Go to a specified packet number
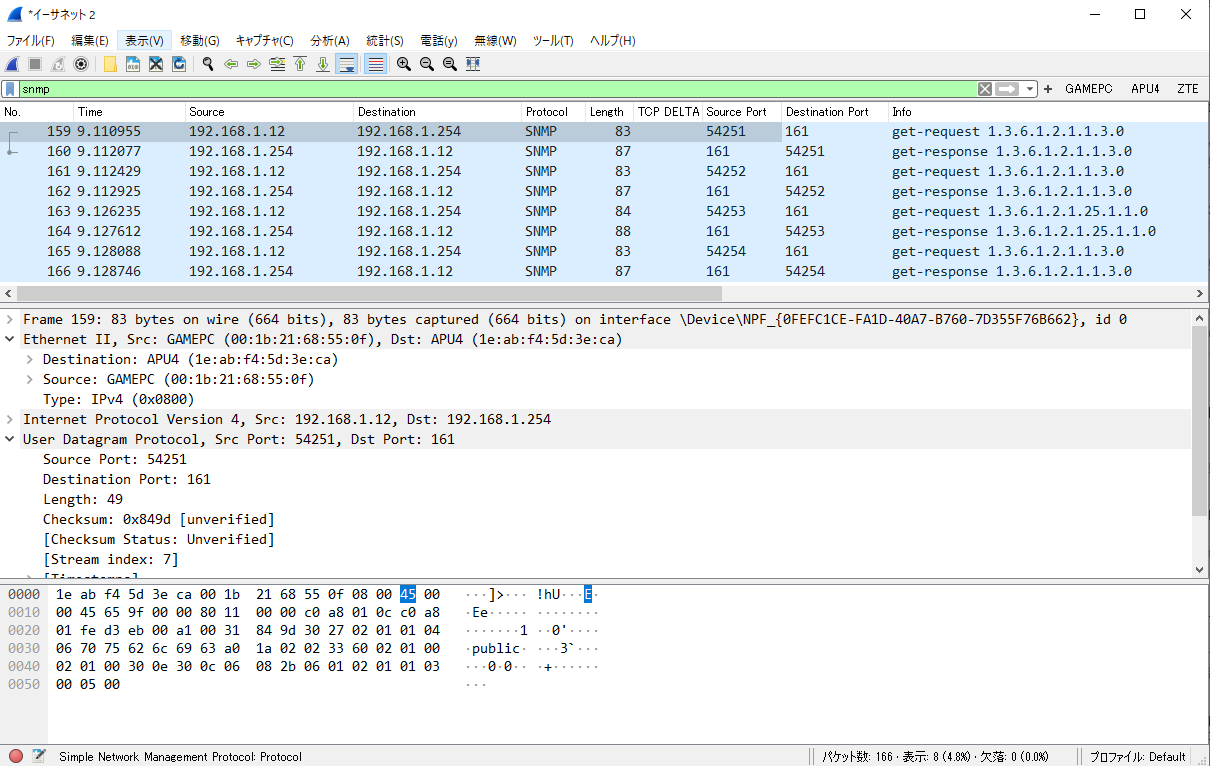The width and height of the screenshot is (1210, 766). click(277, 64)
